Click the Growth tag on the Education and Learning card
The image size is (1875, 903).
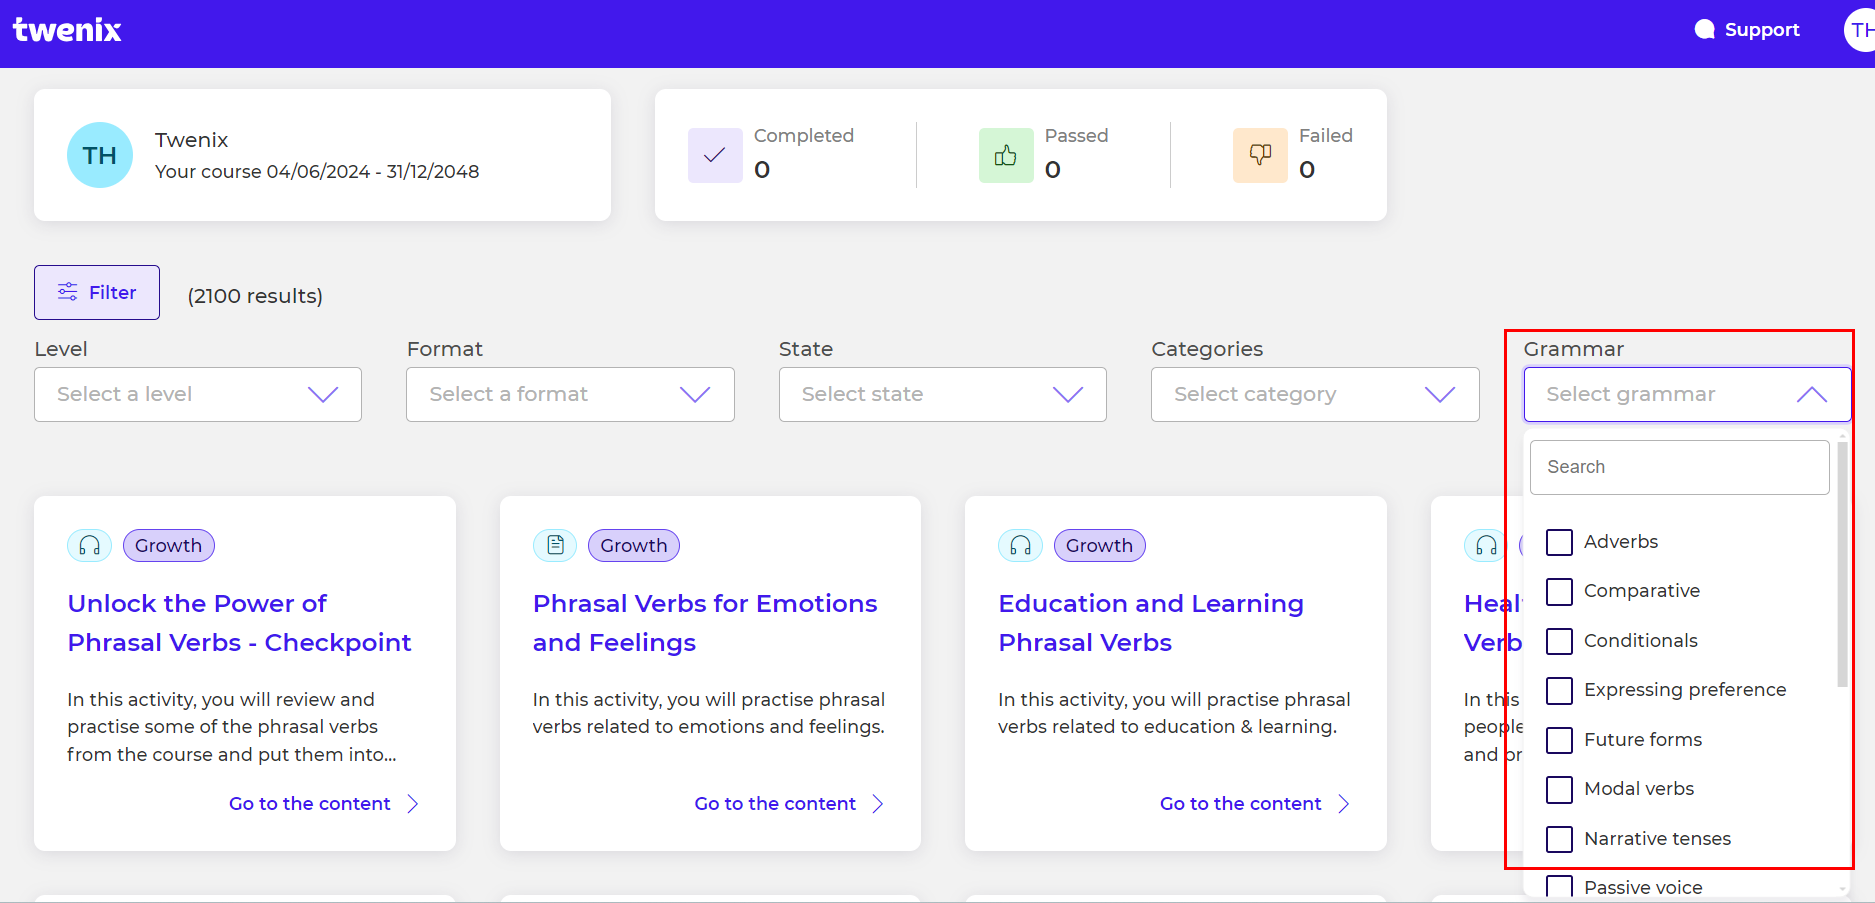tap(1099, 545)
